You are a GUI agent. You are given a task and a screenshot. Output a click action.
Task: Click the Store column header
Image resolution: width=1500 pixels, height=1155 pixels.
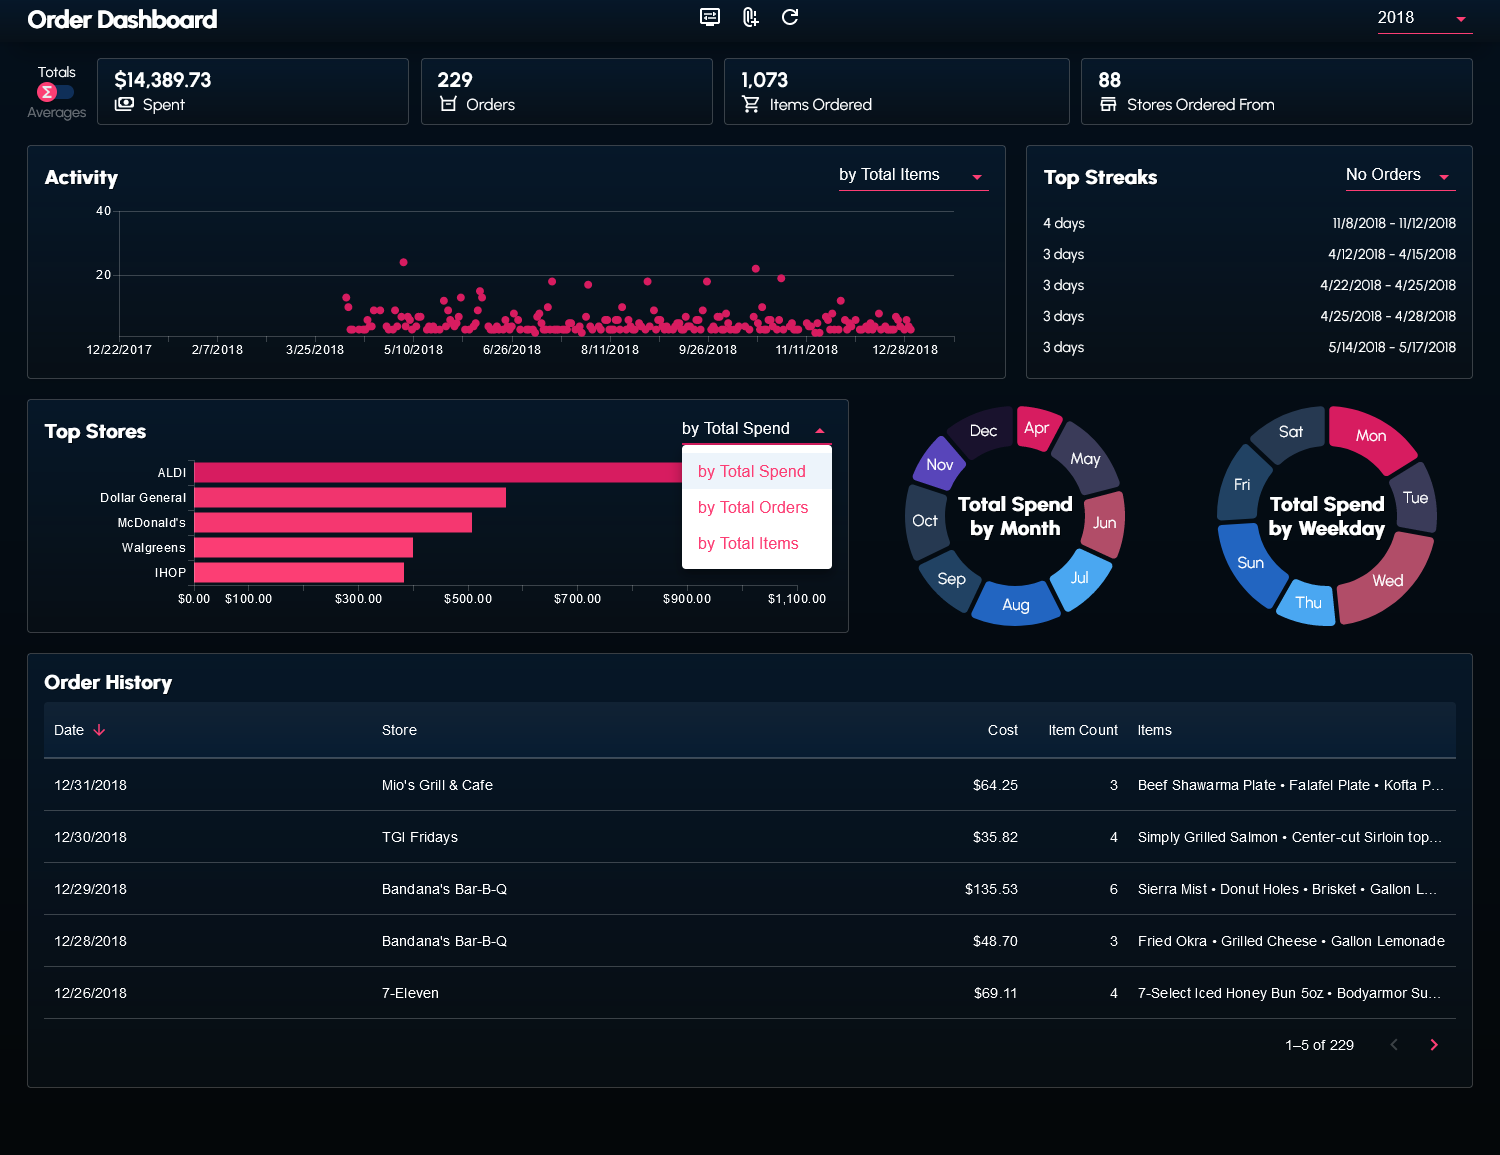pos(399,730)
